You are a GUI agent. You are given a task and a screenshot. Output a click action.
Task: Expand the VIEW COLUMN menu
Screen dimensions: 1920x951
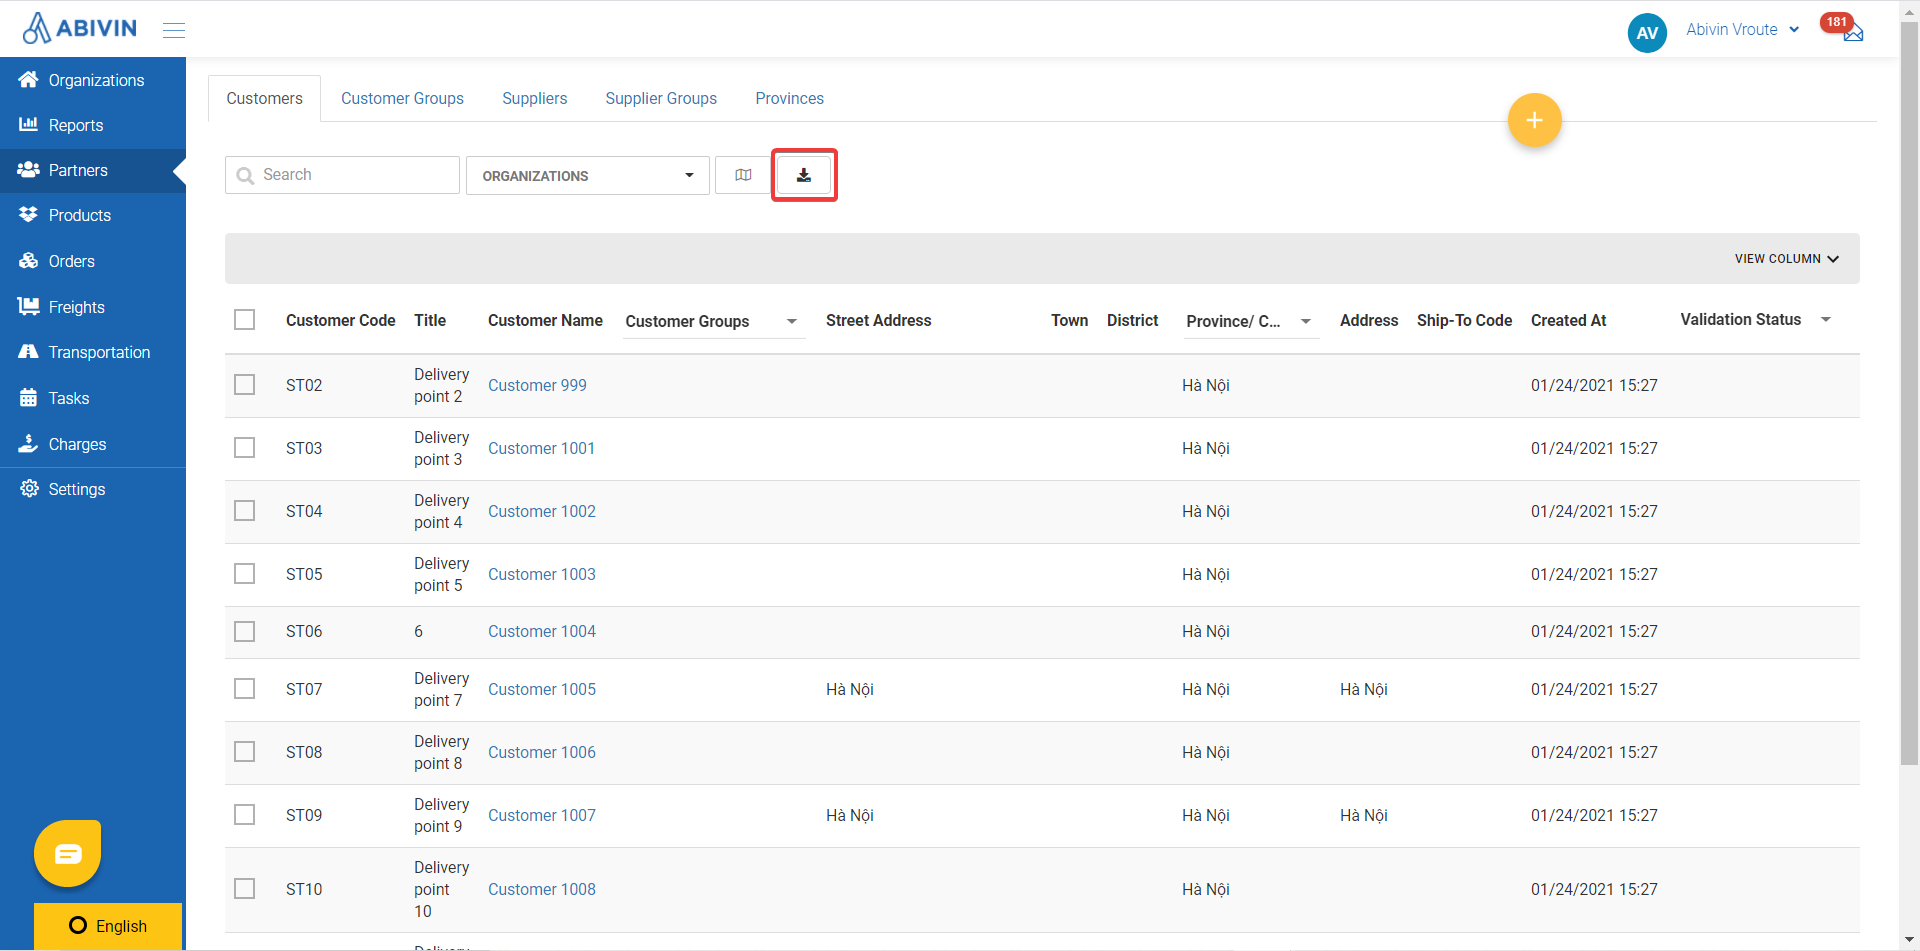point(1787,258)
